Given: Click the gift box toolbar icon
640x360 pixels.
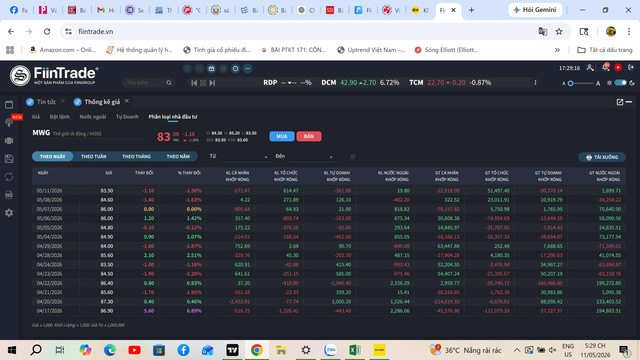Looking at the screenshot, I should tap(211, 69).
